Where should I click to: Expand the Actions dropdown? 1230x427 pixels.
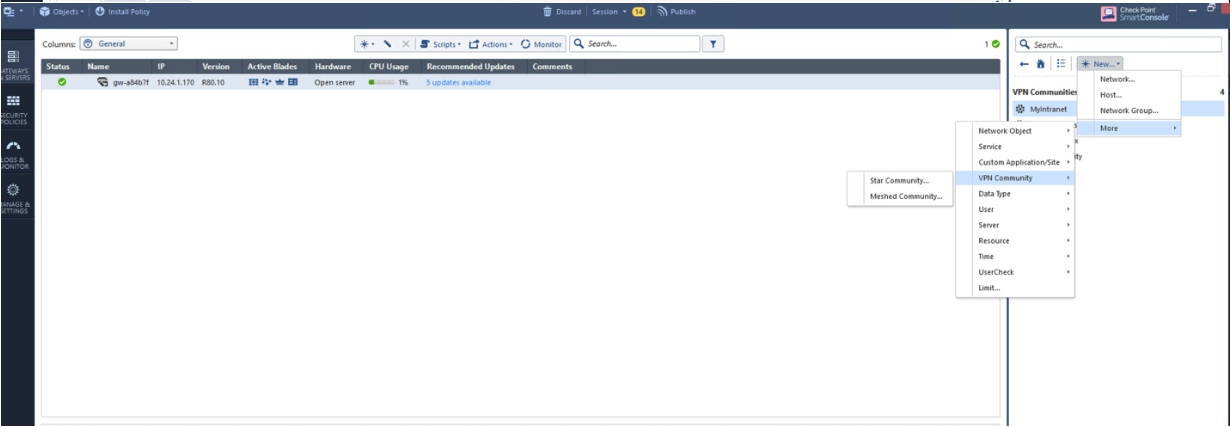click(490, 44)
